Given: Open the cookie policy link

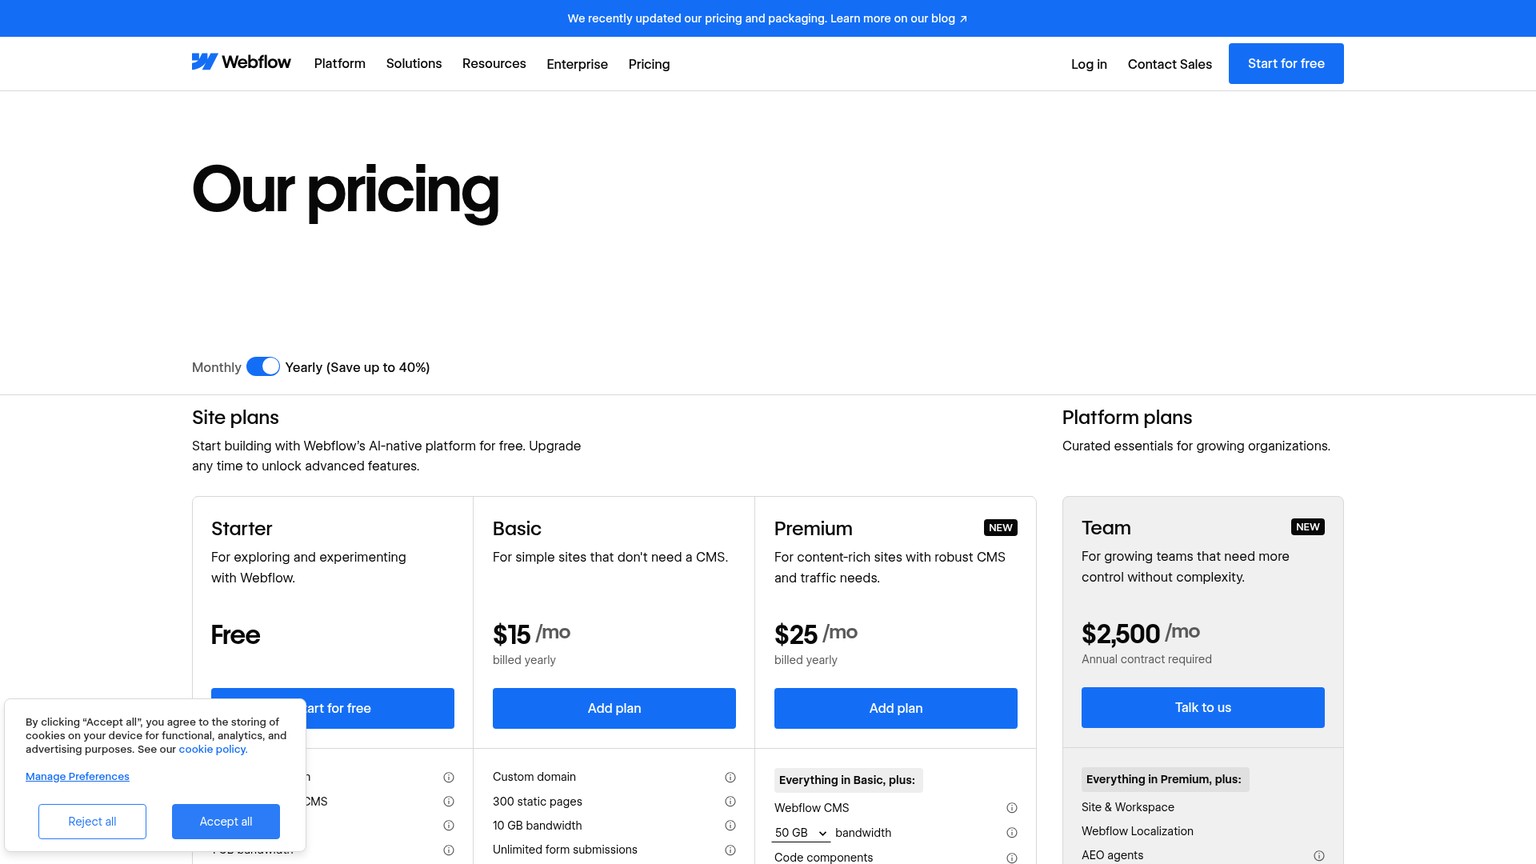Looking at the screenshot, I should 213,749.
